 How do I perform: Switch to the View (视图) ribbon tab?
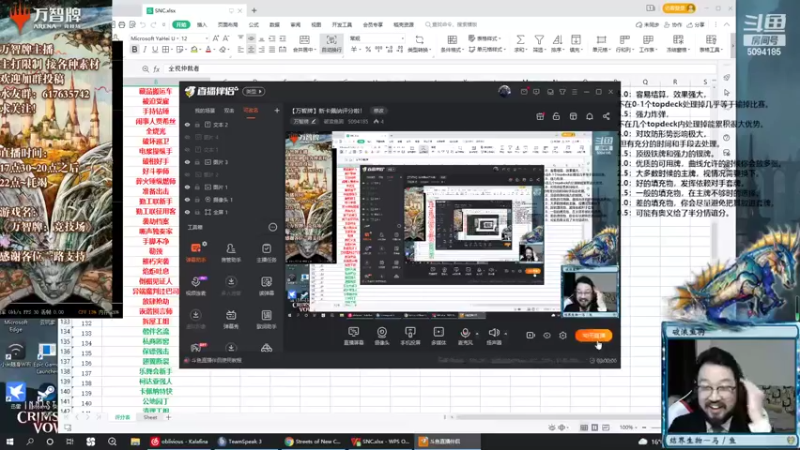click(316, 24)
